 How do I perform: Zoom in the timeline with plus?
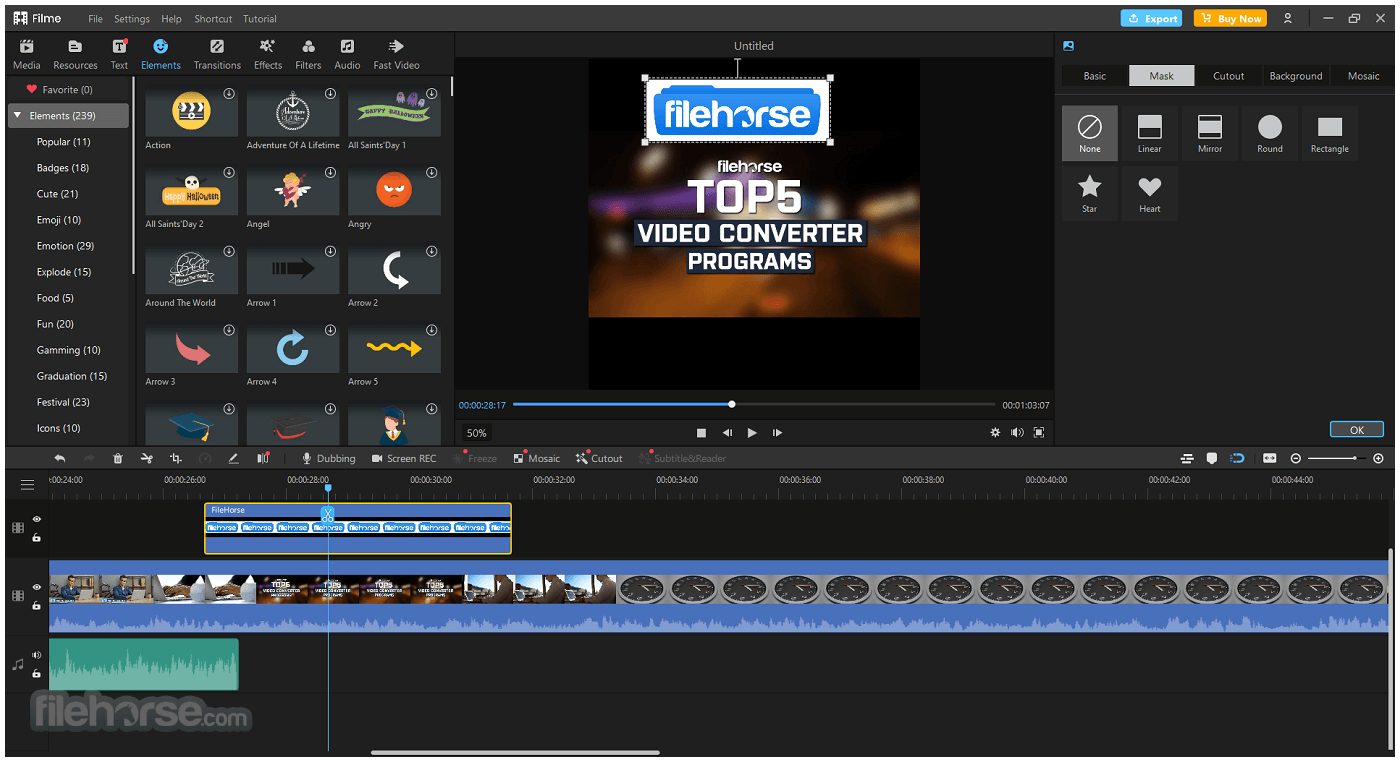(x=1380, y=458)
